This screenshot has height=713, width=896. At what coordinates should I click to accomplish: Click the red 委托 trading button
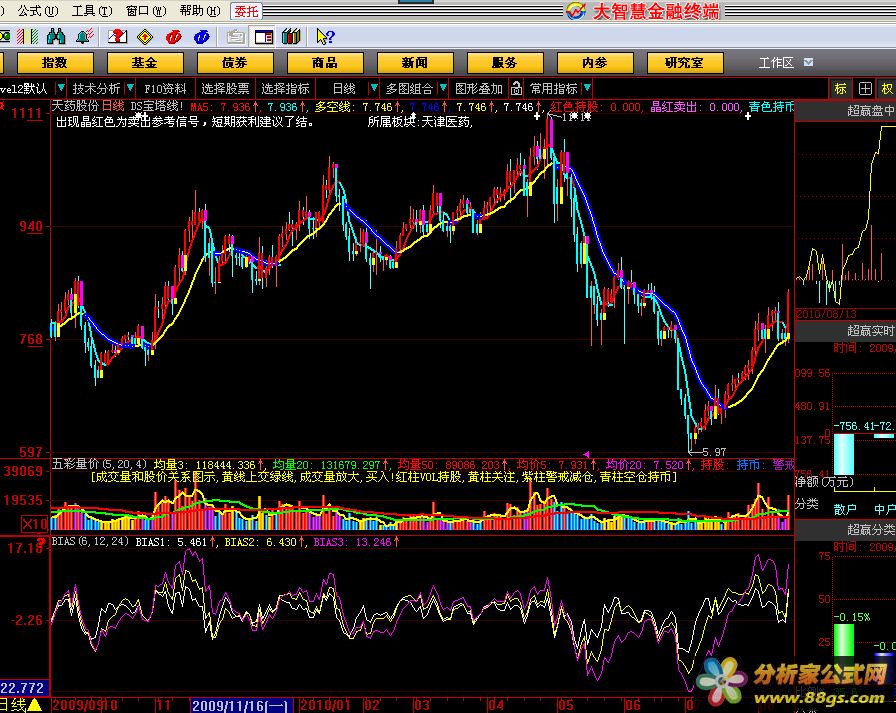[246, 11]
